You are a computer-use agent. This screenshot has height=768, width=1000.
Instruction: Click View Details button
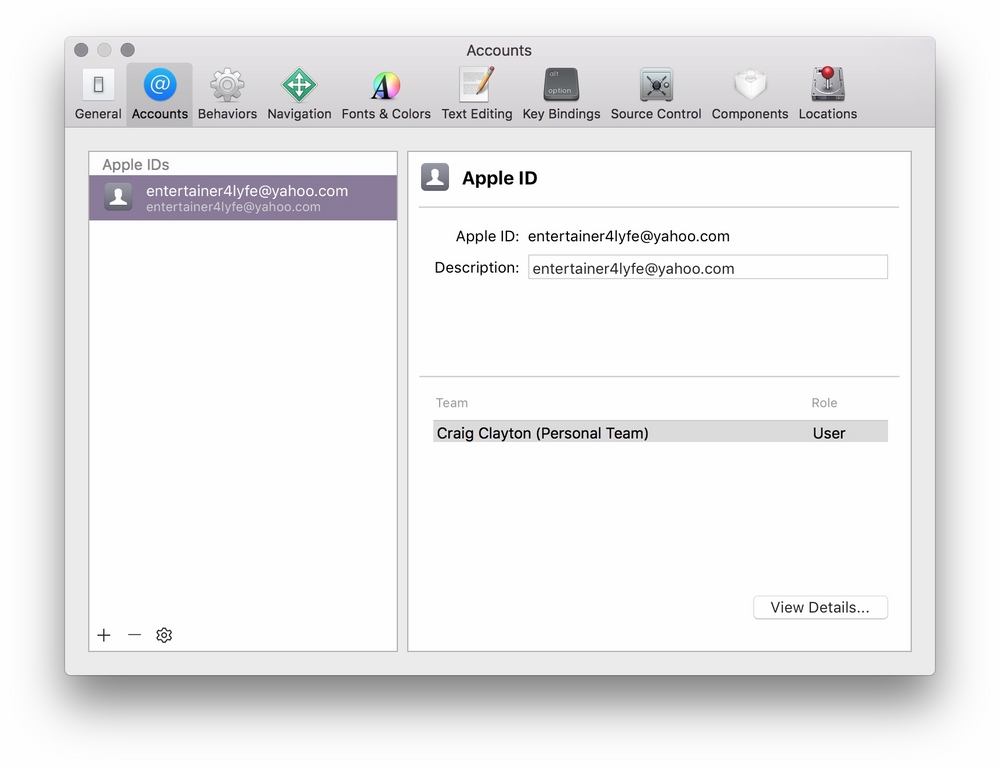[x=820, y=607]
